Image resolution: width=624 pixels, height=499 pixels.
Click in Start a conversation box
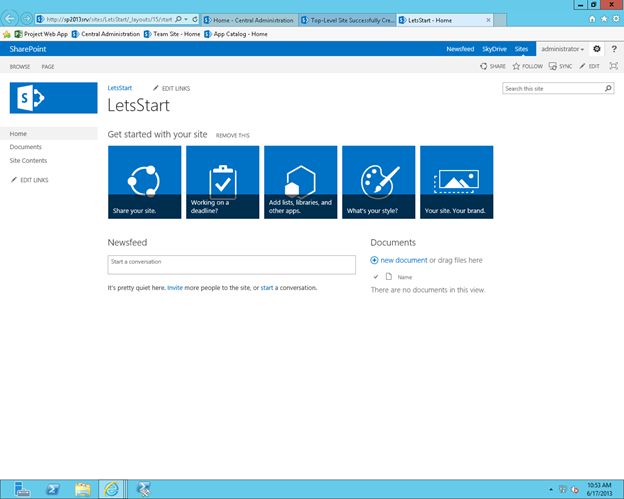click(x=232, y=265)
